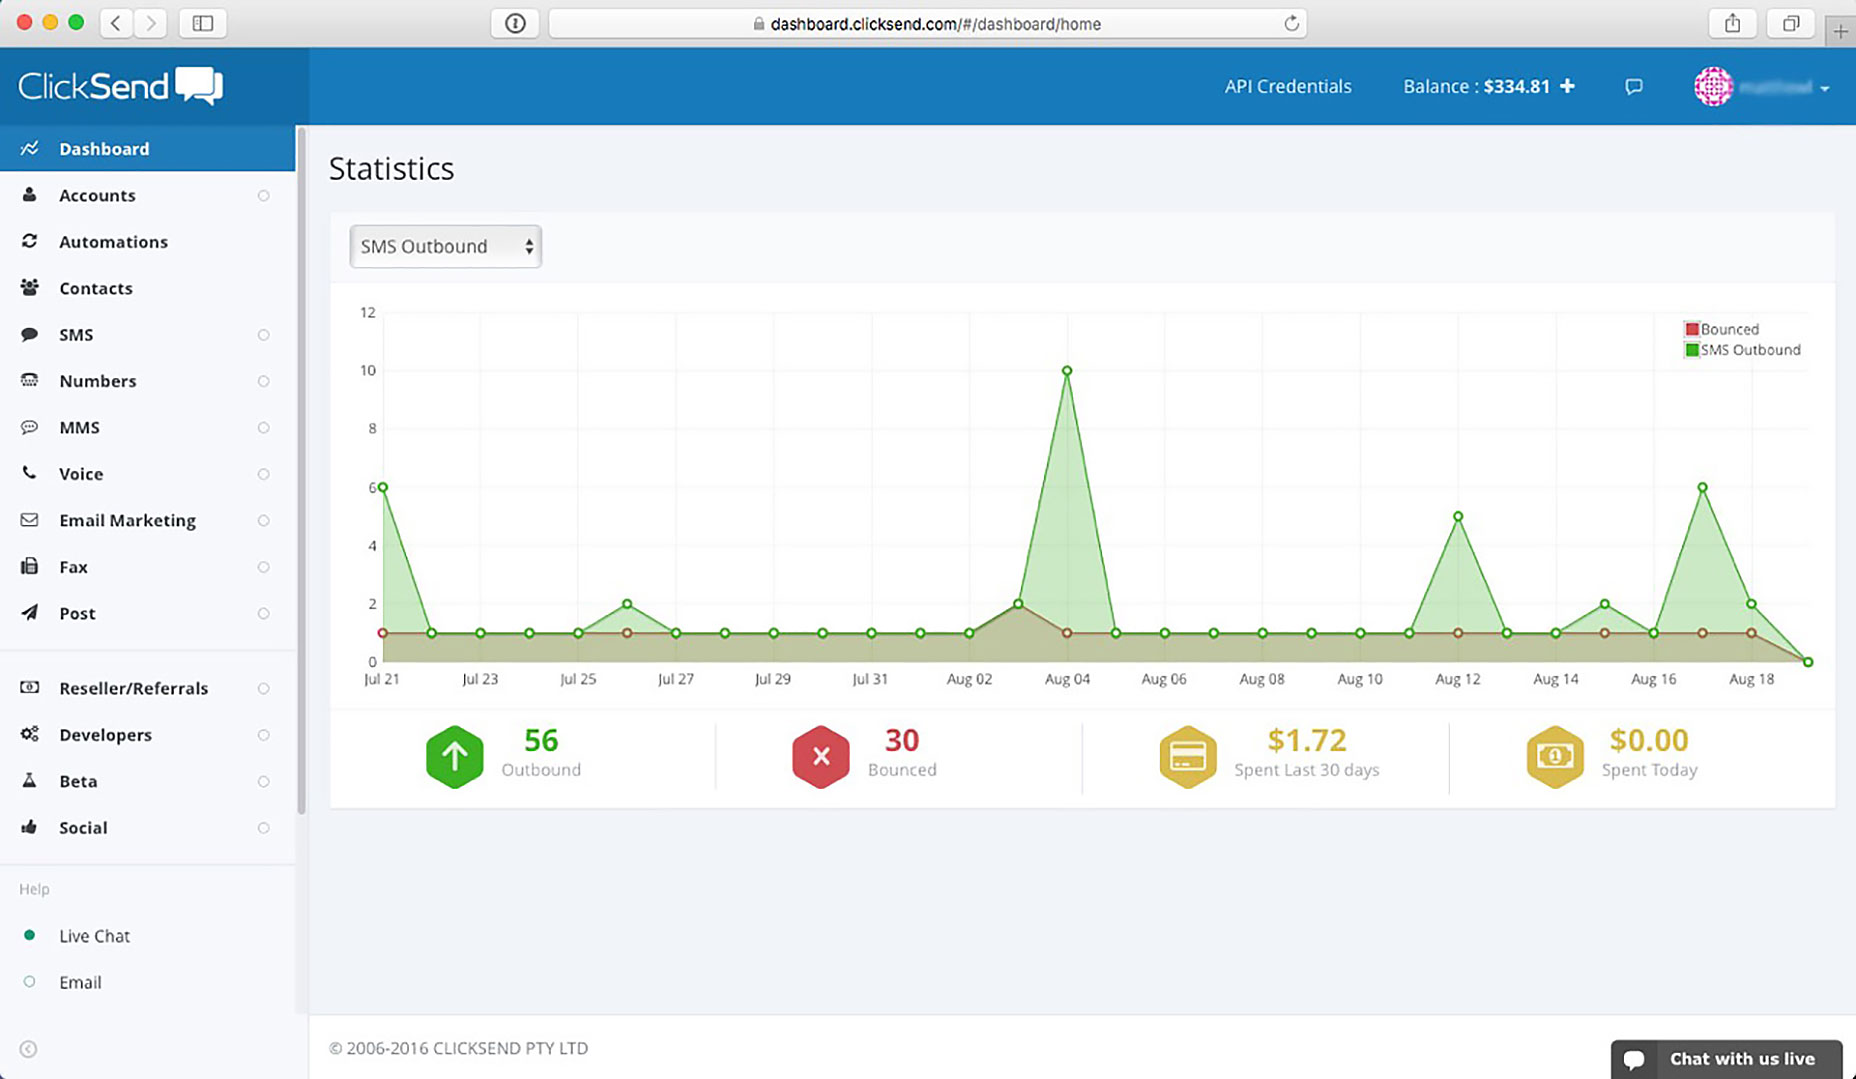Start a chat with Chat with us live
The width and height of the screenshot is (1856, 1079).
coord(1726,1059)
